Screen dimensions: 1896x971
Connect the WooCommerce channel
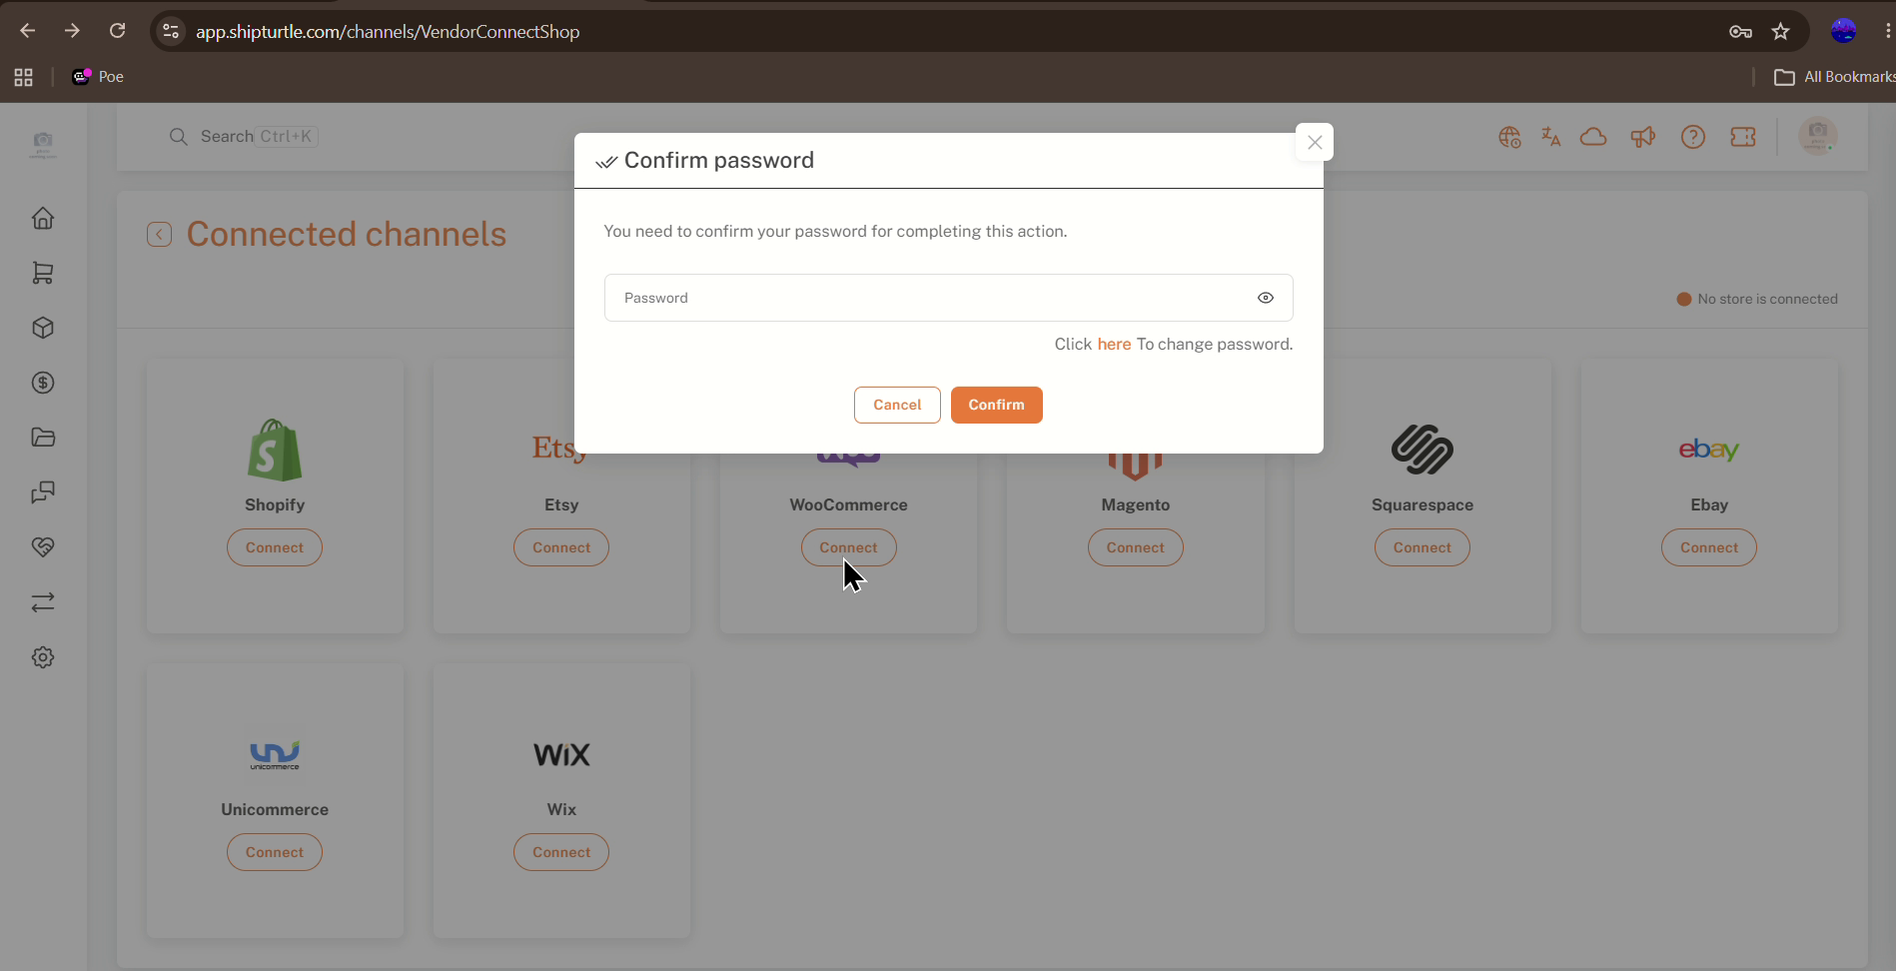point(848,548)
